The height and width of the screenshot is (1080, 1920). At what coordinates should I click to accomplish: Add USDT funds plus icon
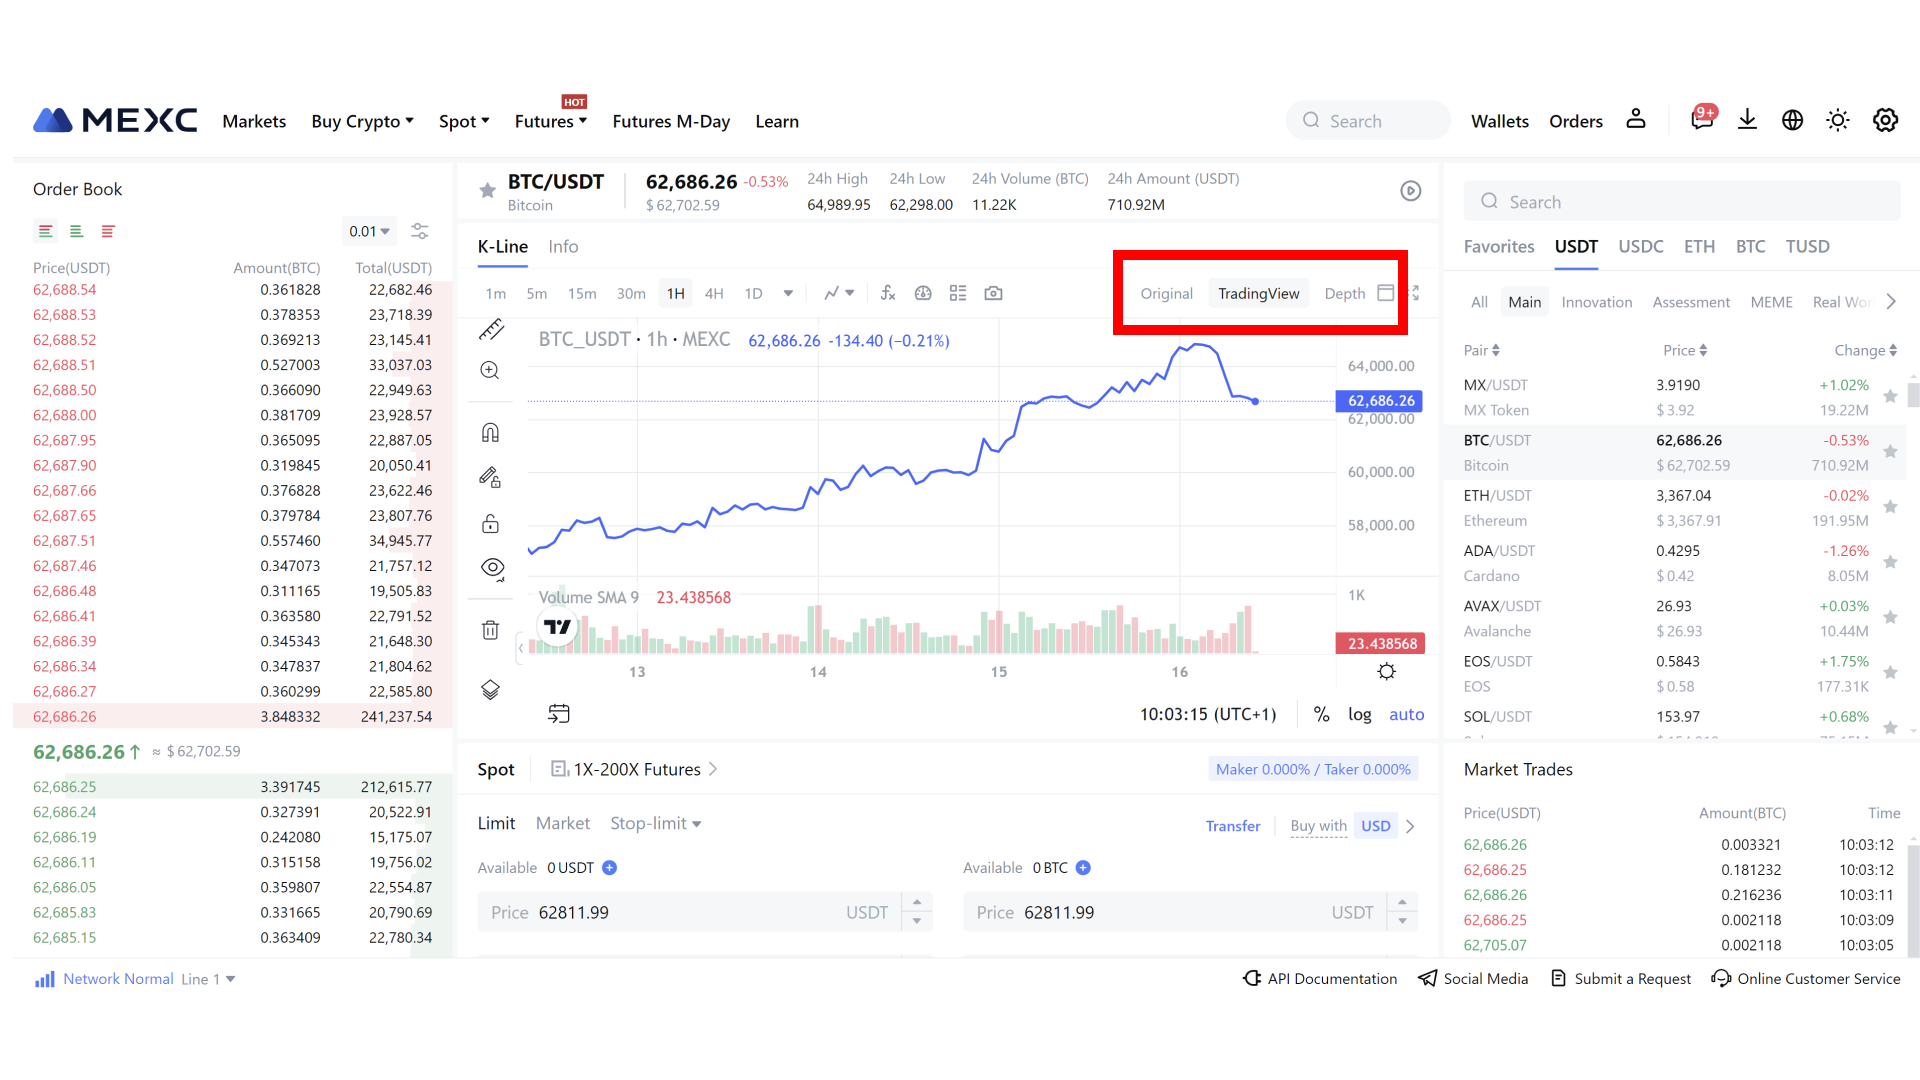tap(609, 868)
